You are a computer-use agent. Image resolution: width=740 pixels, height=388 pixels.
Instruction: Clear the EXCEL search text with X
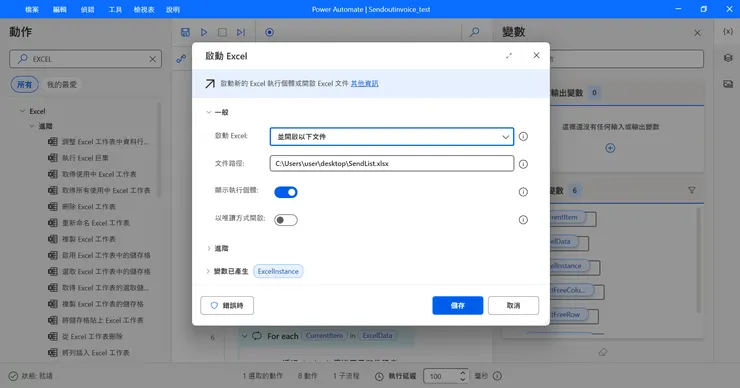click(152, 59)
